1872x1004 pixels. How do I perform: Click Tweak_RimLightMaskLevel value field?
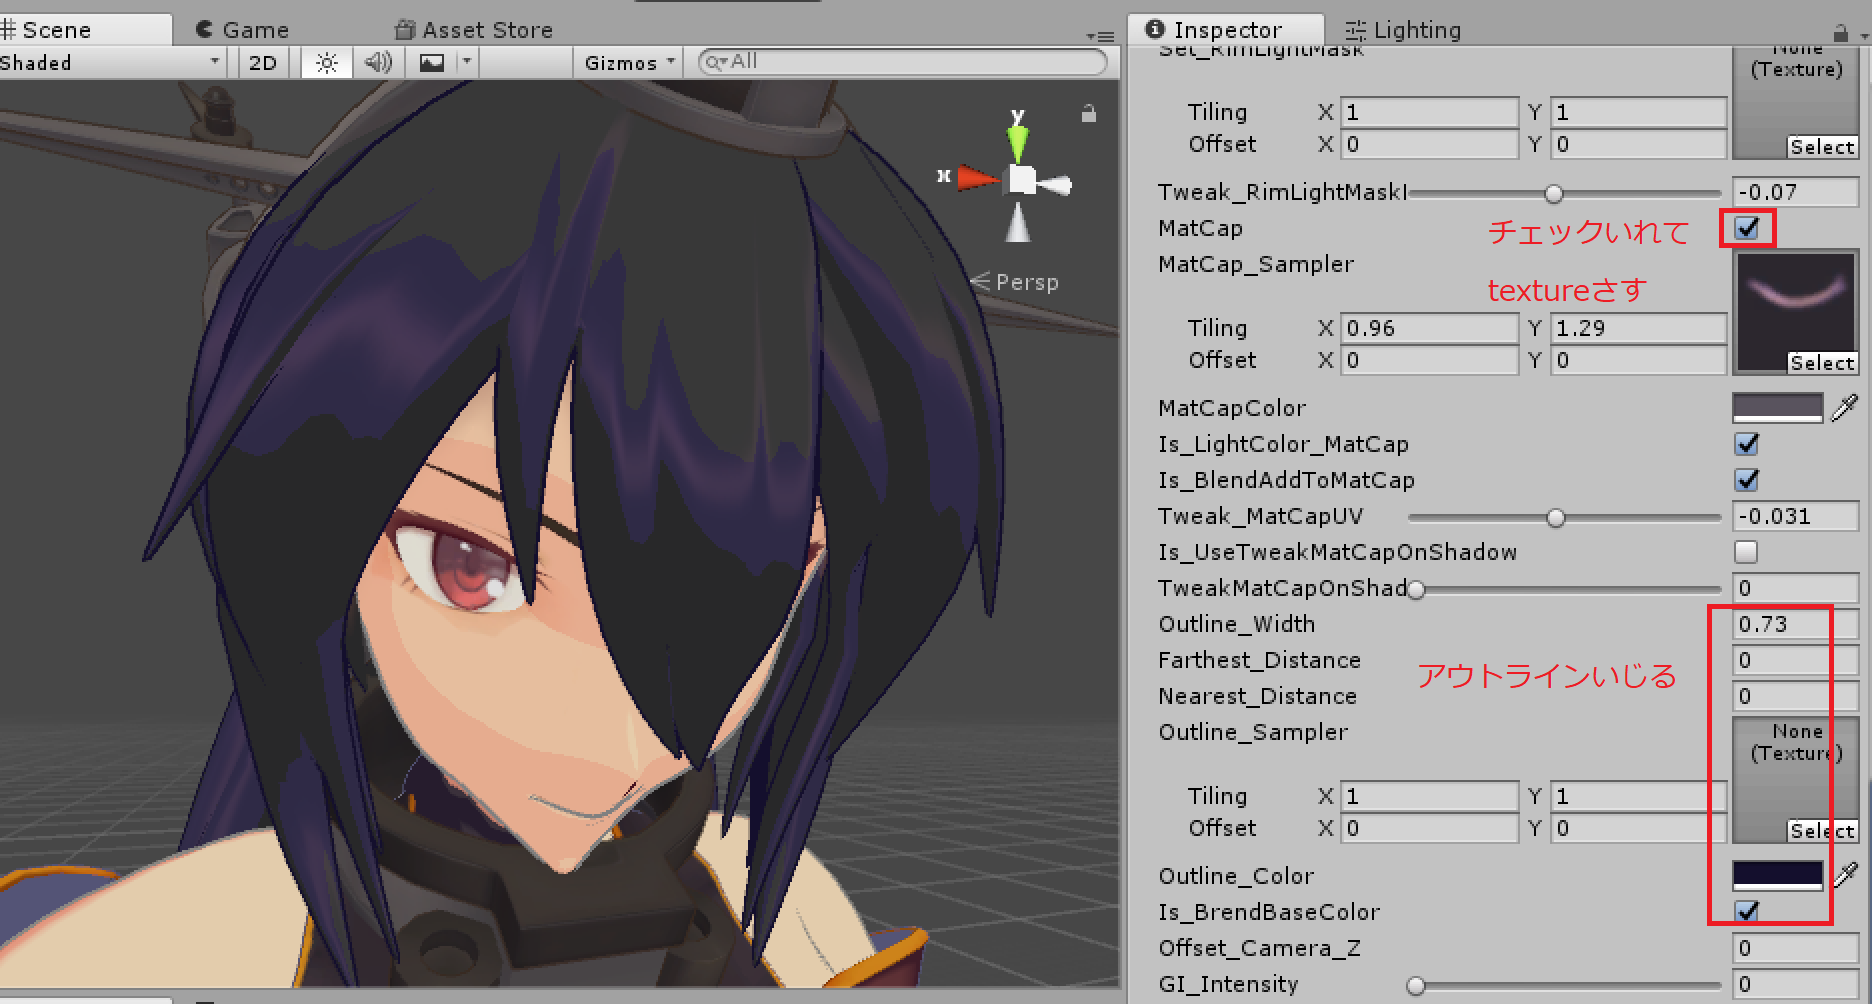tap(1795, 192)
